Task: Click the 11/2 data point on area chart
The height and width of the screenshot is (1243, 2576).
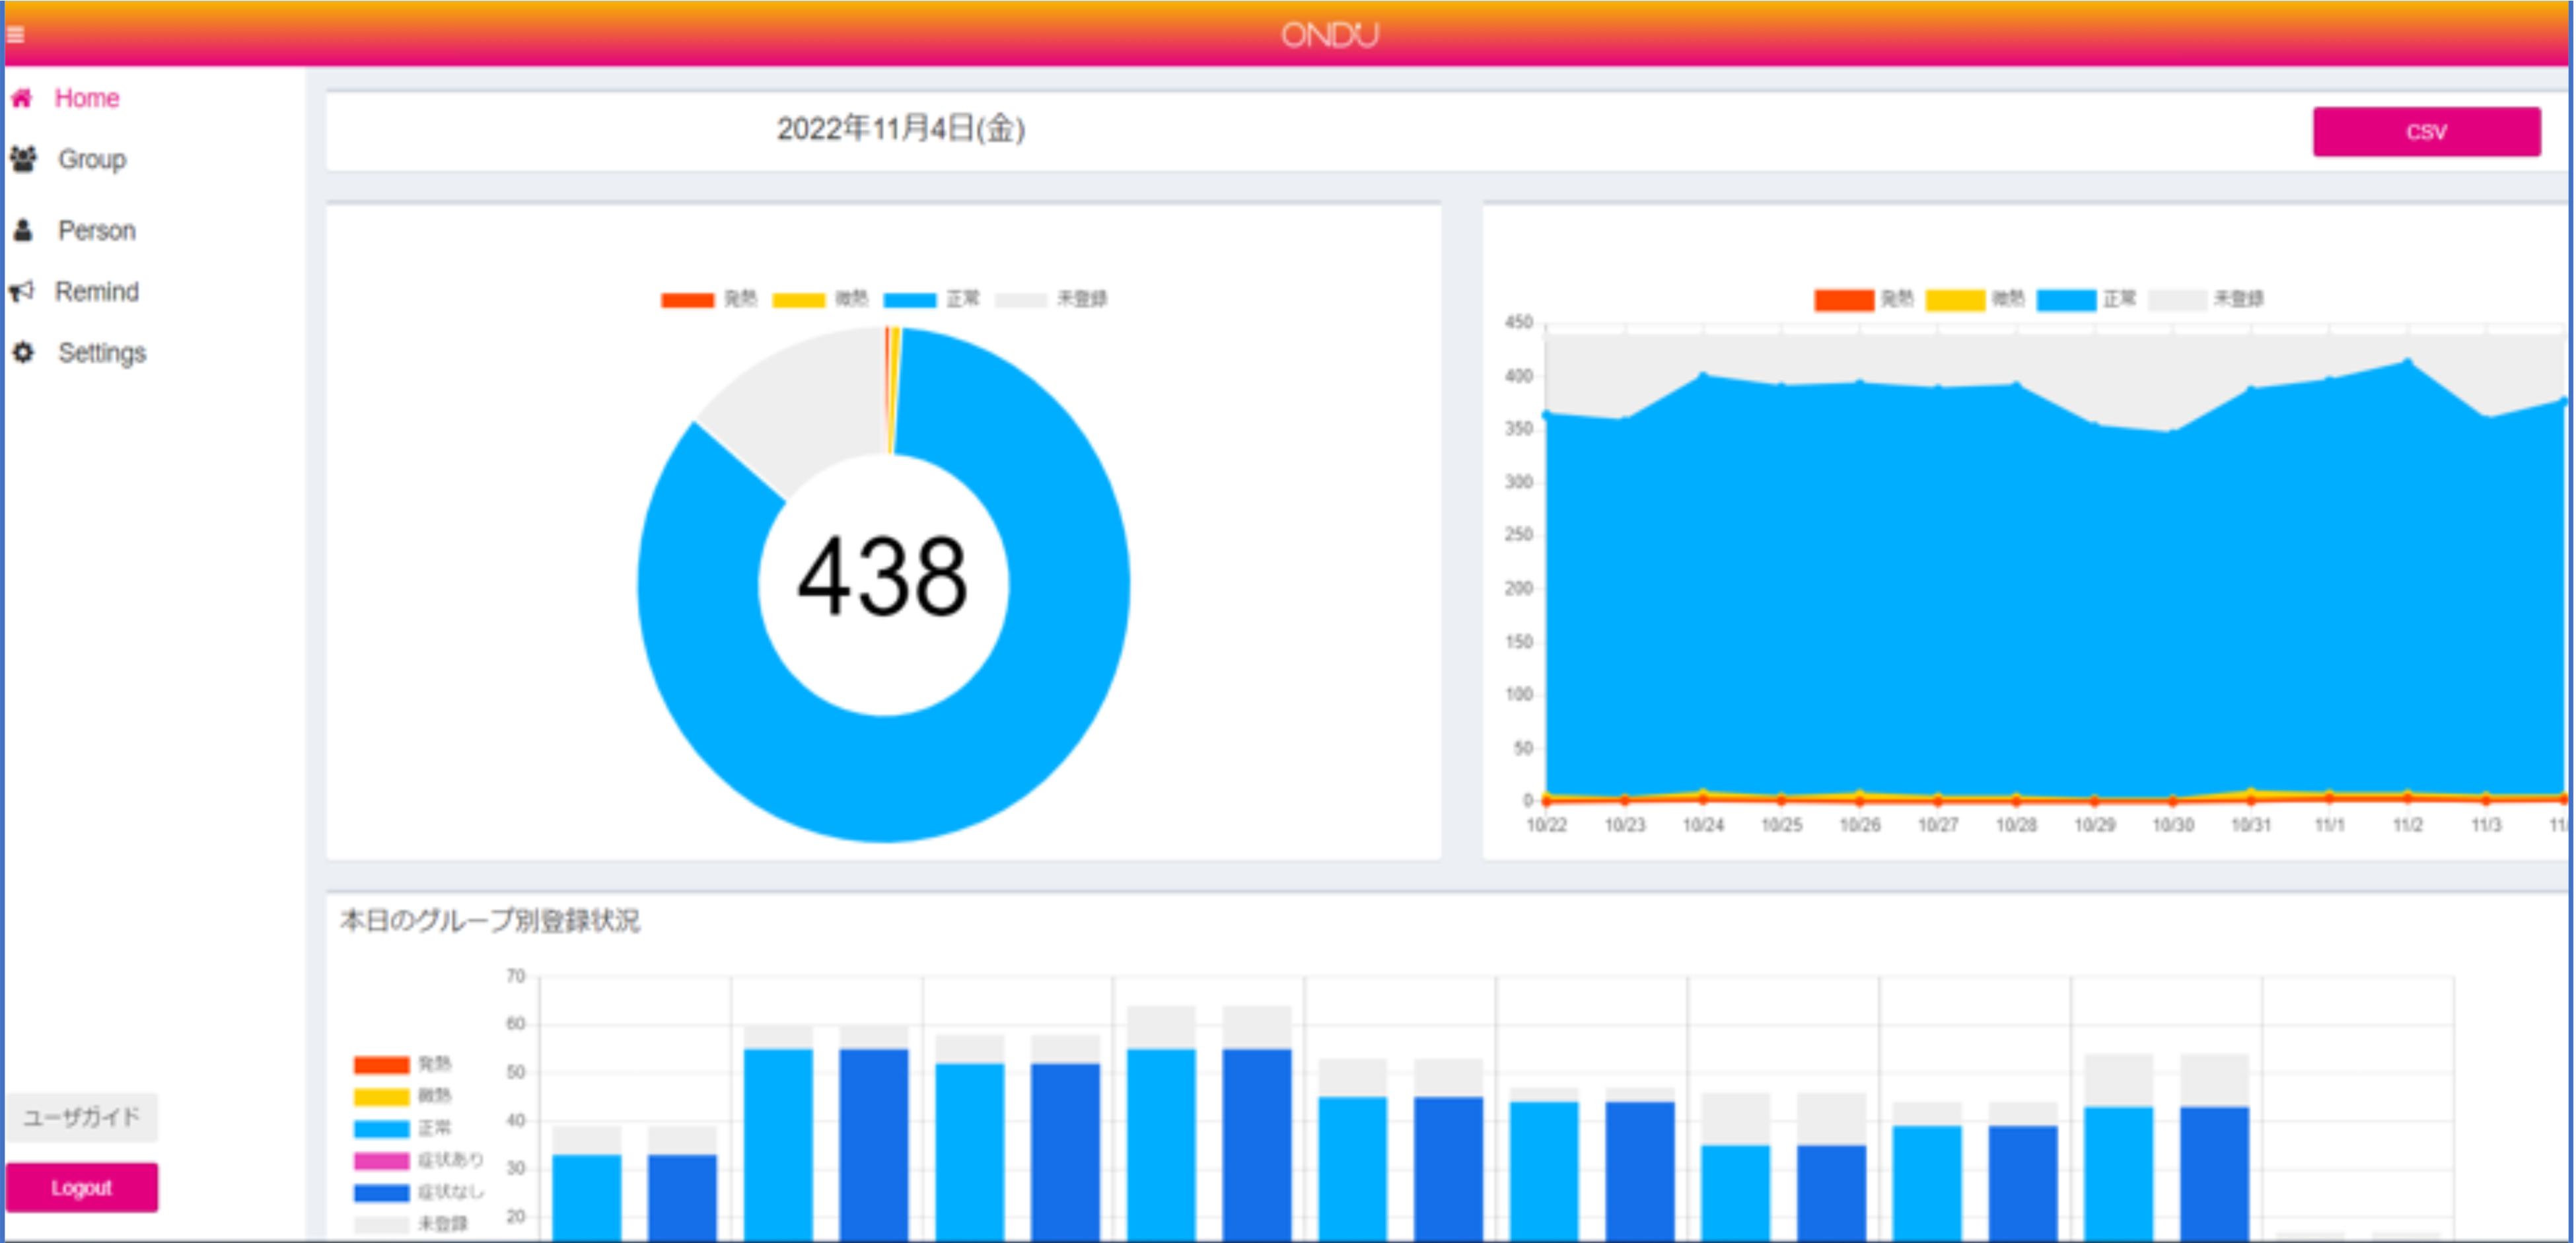Action: point(2408,363)
